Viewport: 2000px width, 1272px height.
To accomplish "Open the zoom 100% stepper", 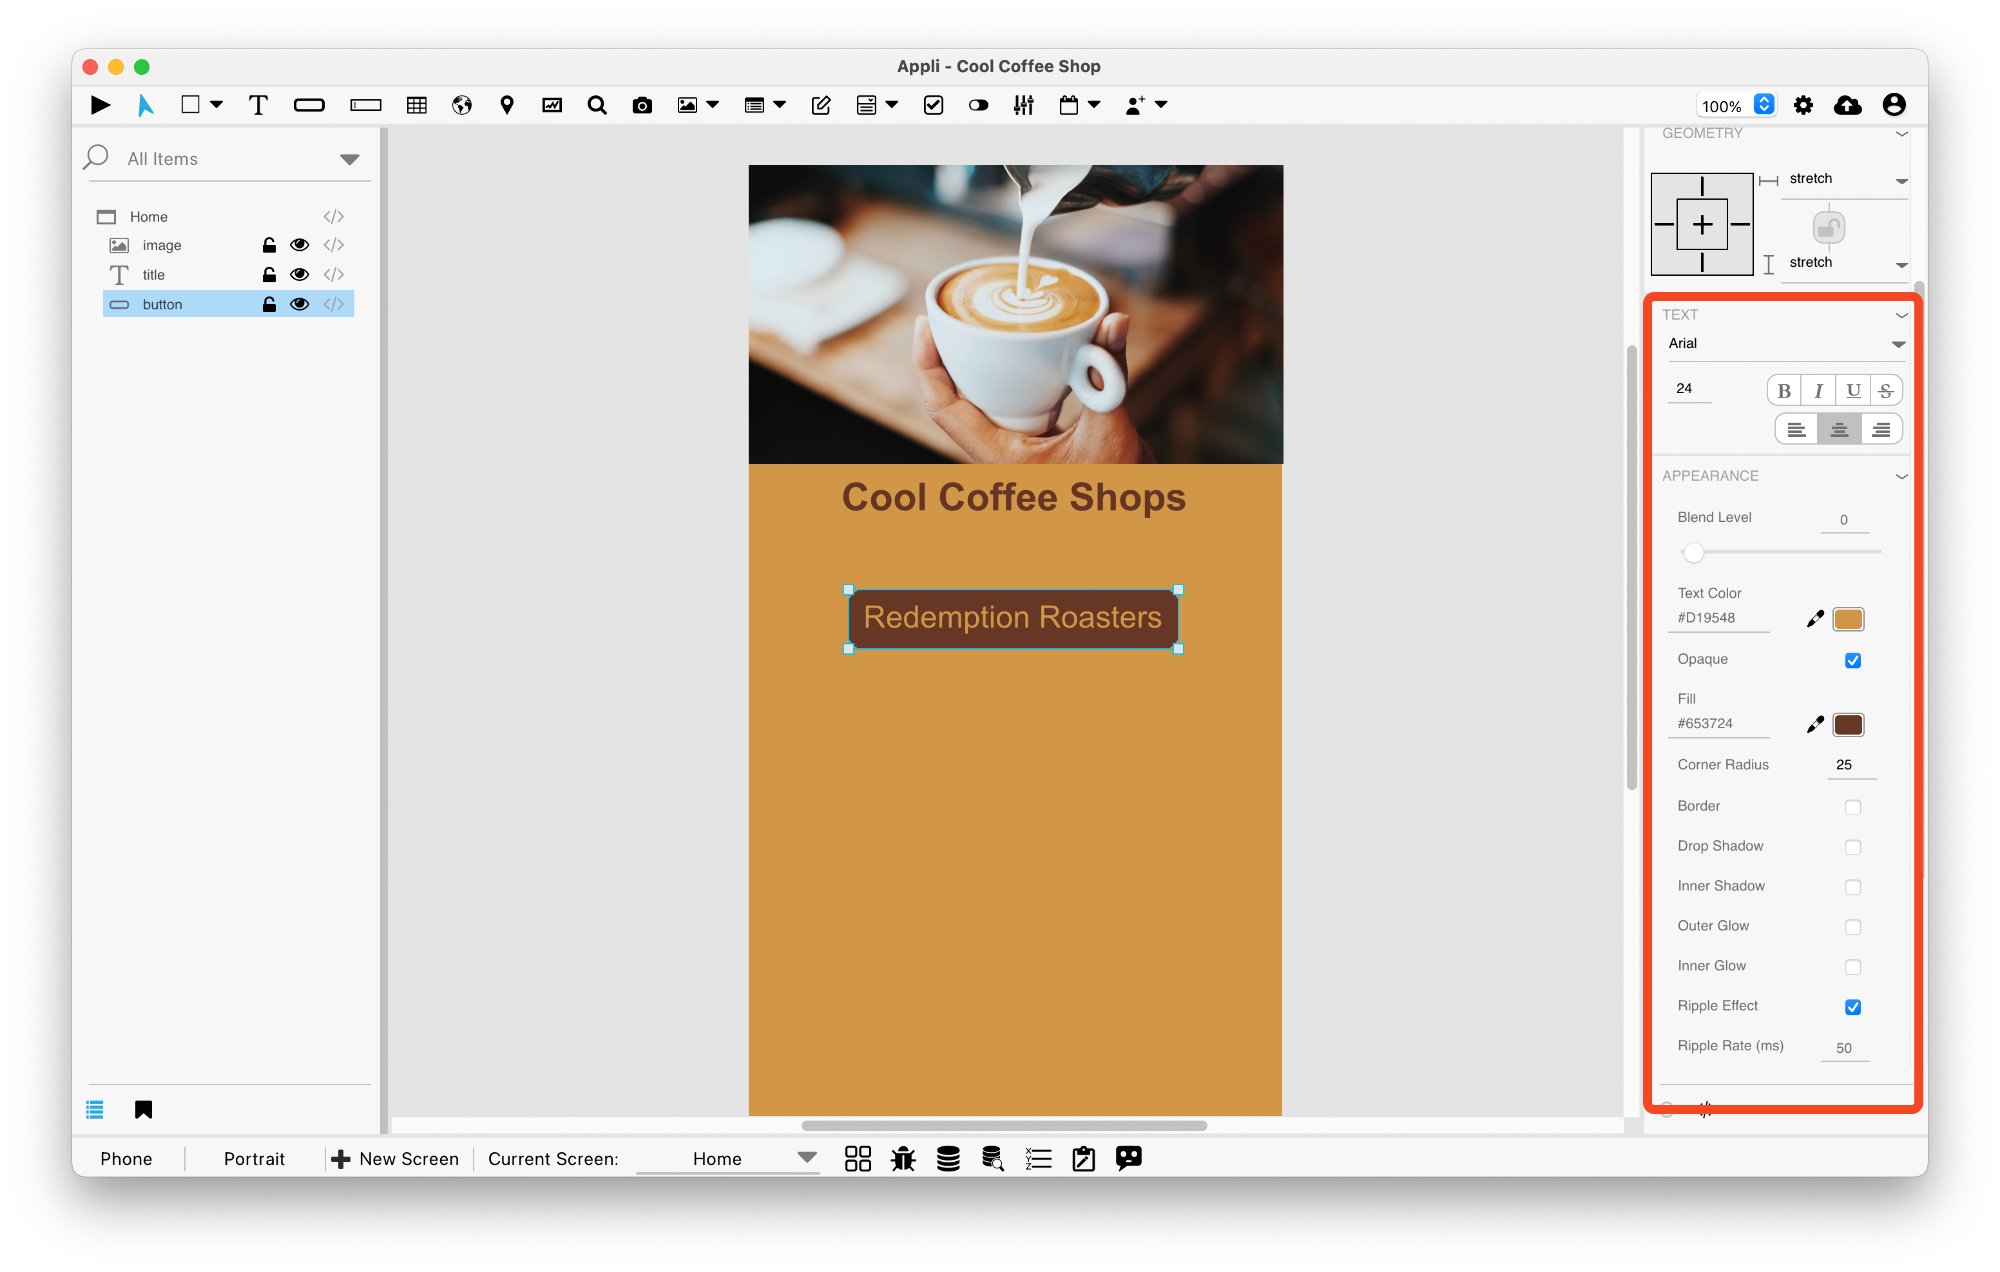I will 1764,105.
